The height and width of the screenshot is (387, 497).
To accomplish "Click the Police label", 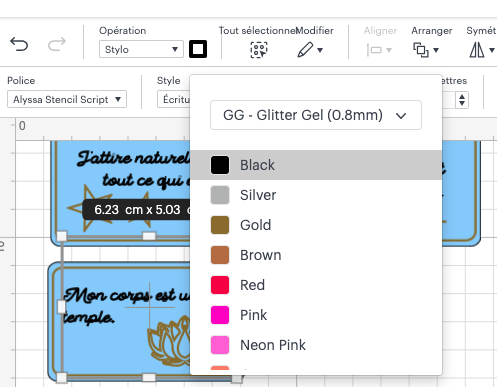I will coord(21,81).
